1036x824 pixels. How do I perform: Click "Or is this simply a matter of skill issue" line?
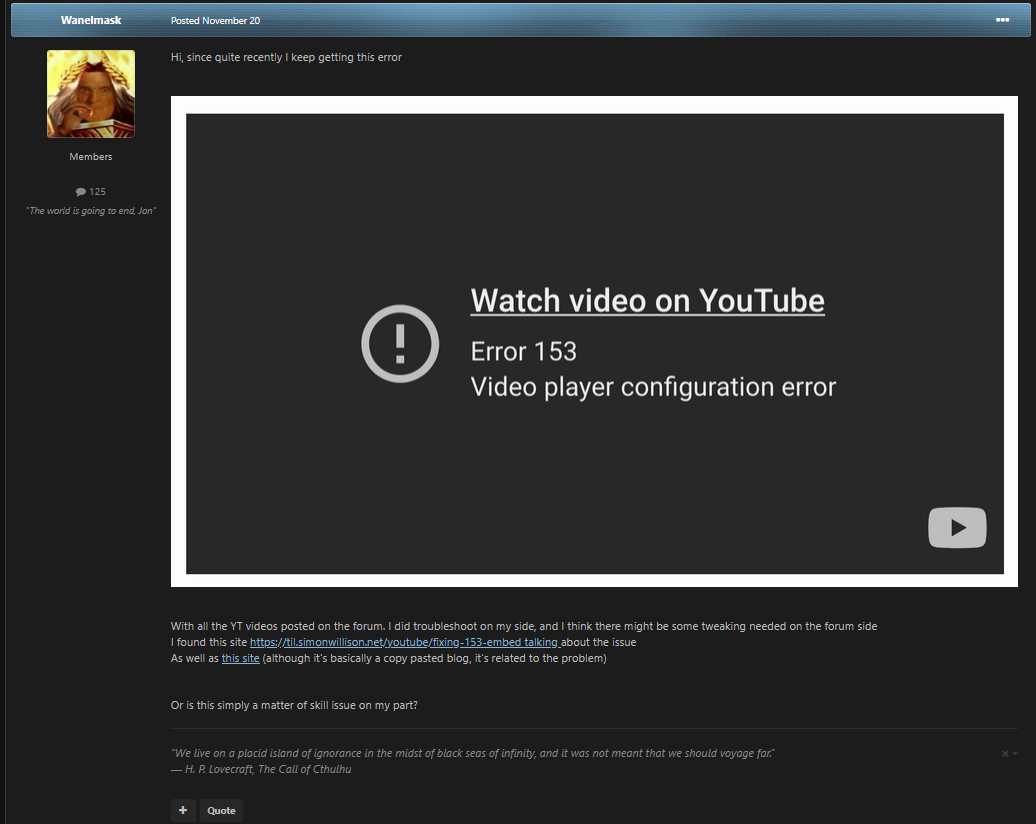point(294,705)
